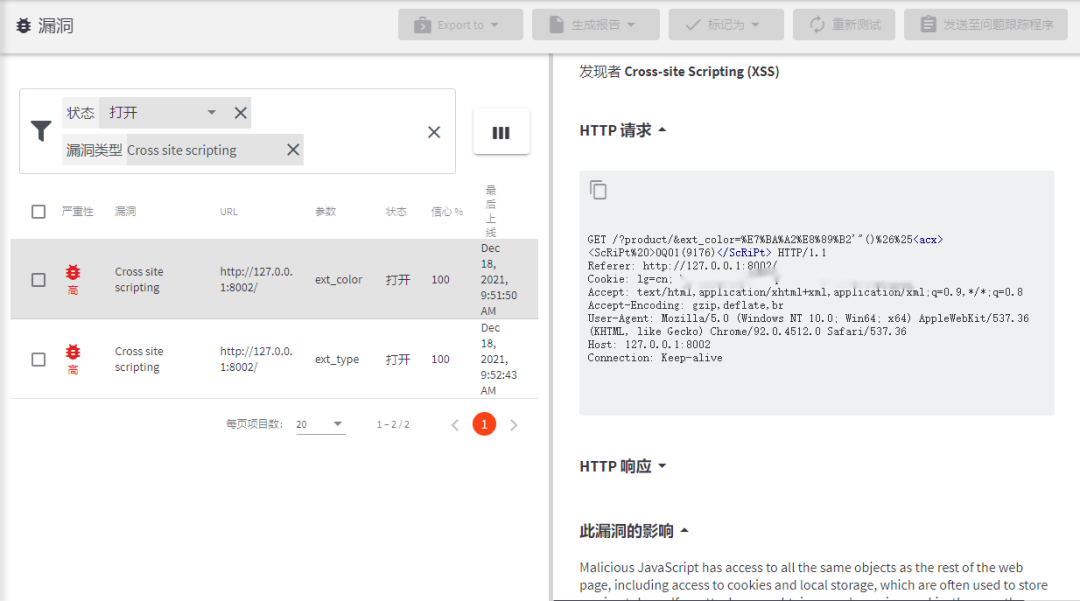The width and height of the screenshot is (1080, 601).
Task: Click the 重新测试 button
Action: 844,25
